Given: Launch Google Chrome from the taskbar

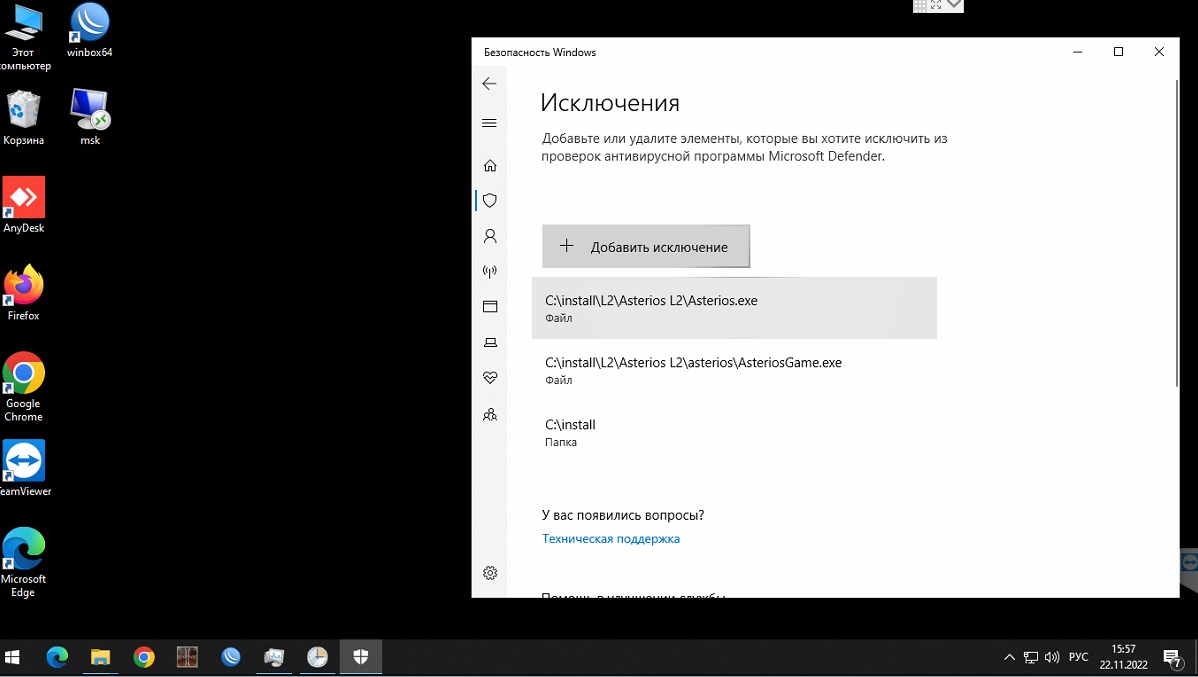Looking at the screenshot, I should [144, 657].
